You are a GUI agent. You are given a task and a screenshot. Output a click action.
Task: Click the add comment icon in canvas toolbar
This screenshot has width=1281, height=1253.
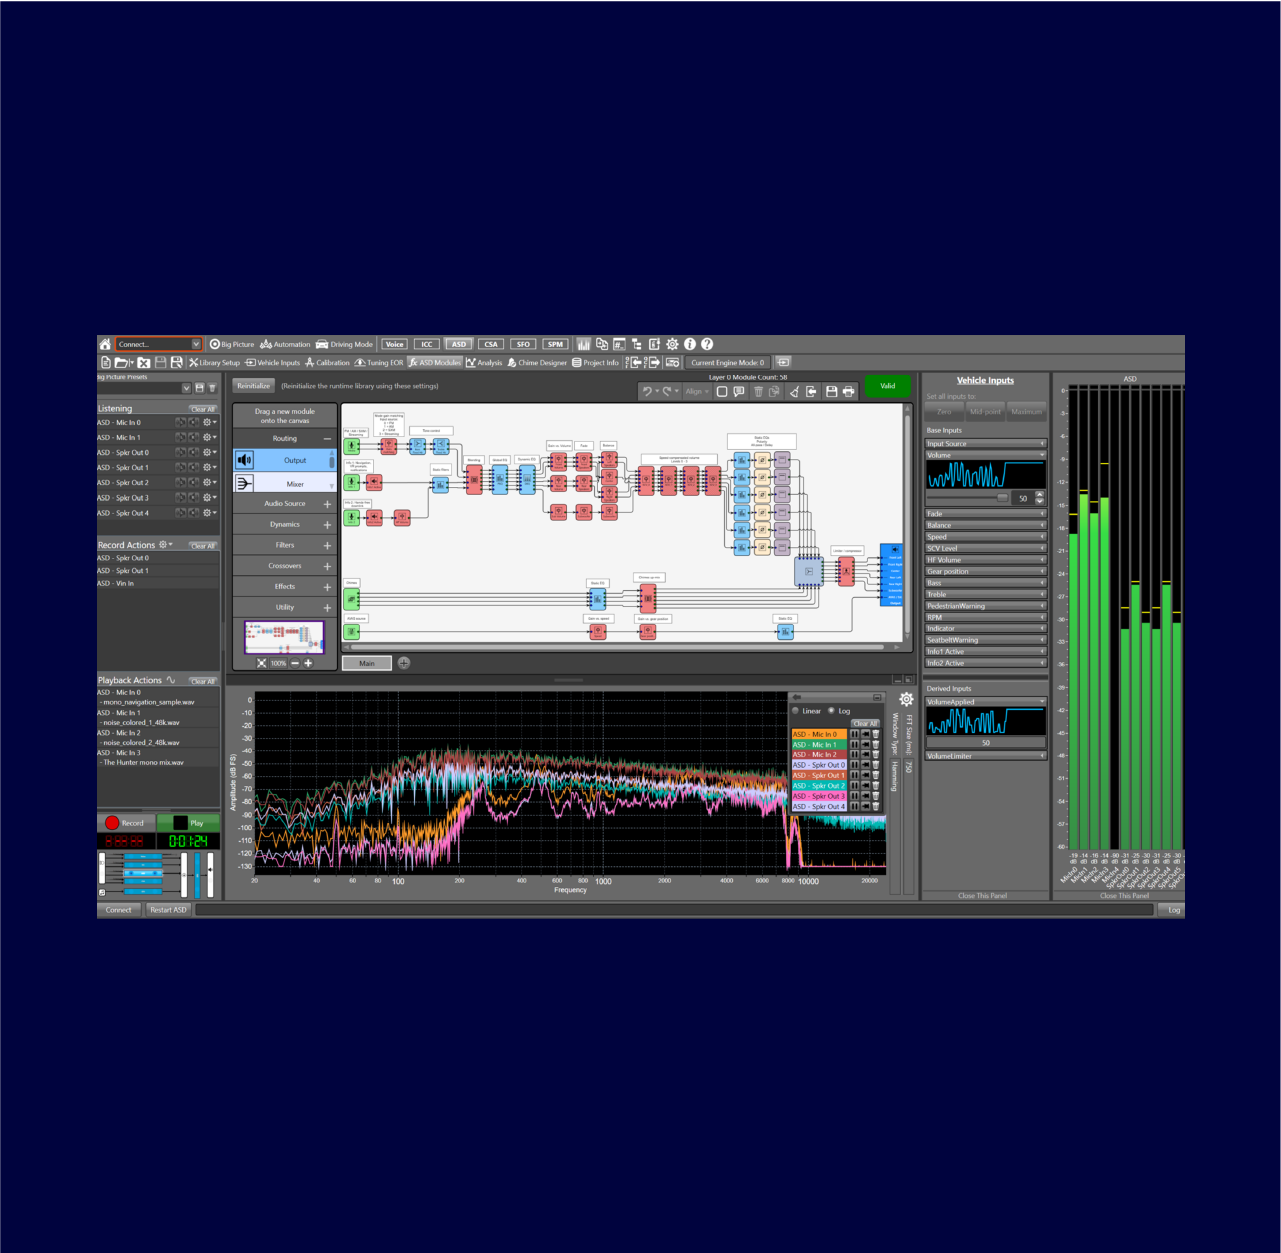pyautogui.click(x=739, y=391)
